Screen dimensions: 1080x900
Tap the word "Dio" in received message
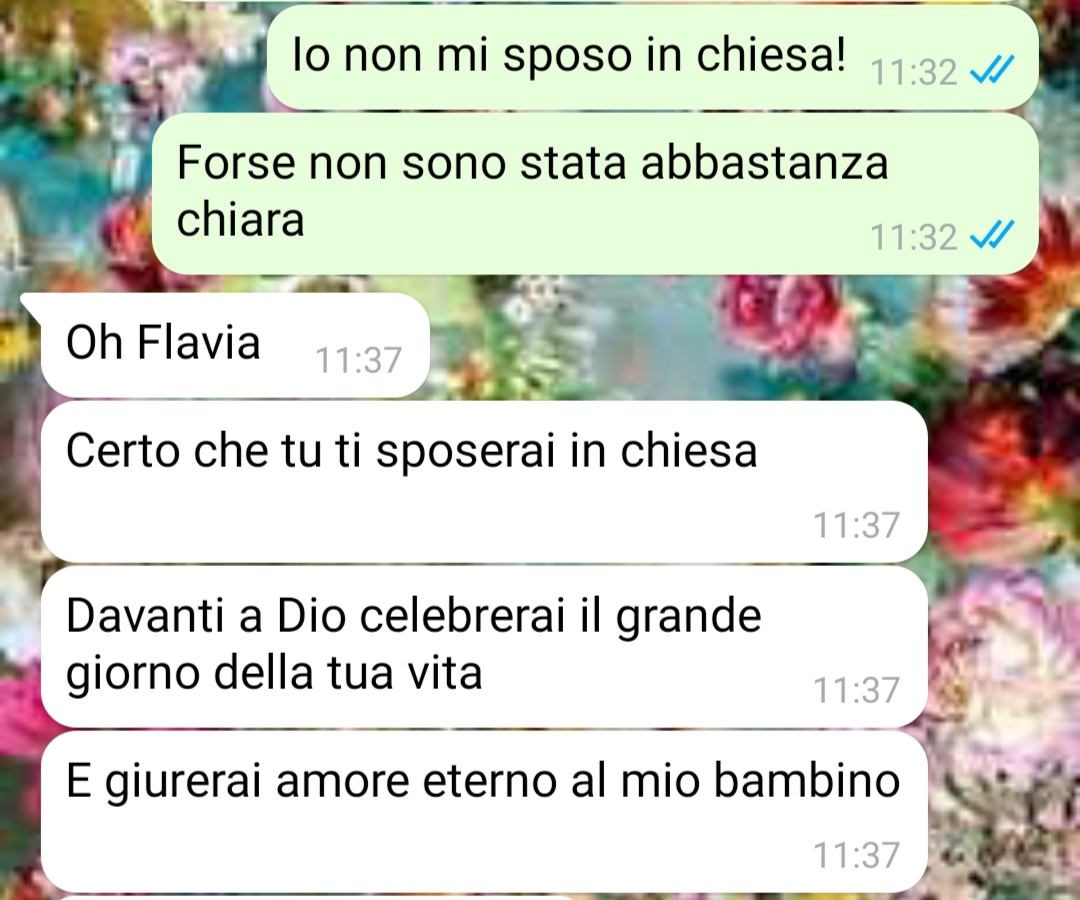[x=311, y=615]
